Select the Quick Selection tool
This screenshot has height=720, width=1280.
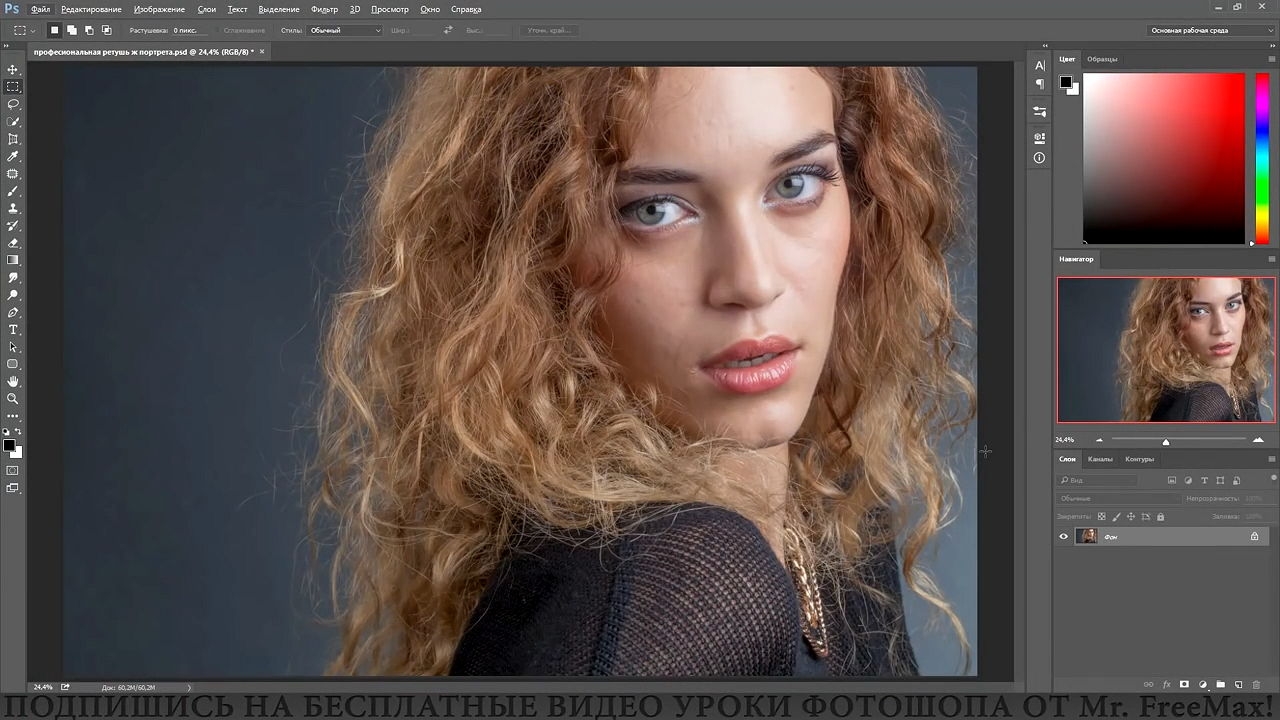[13, 122]
